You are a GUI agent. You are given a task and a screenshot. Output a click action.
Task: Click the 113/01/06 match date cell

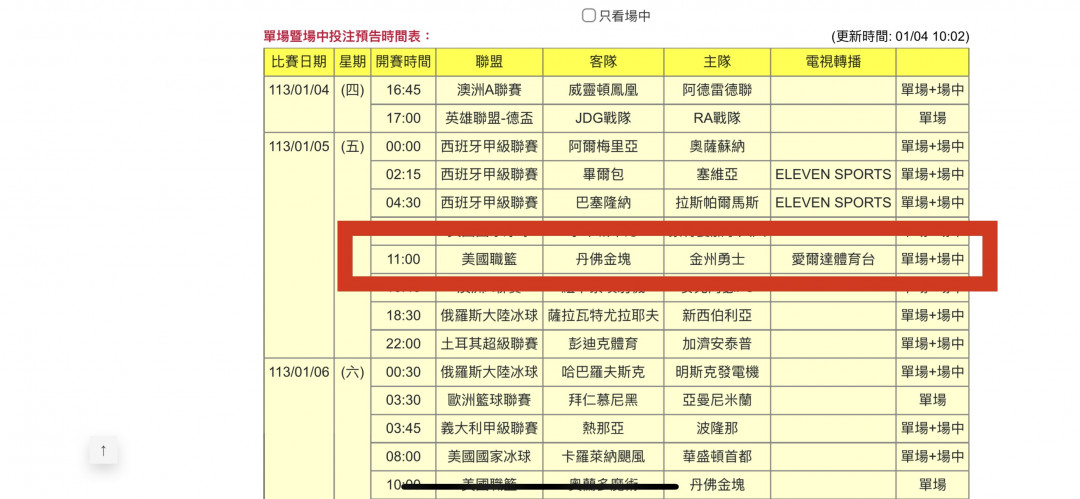(298, 372)
